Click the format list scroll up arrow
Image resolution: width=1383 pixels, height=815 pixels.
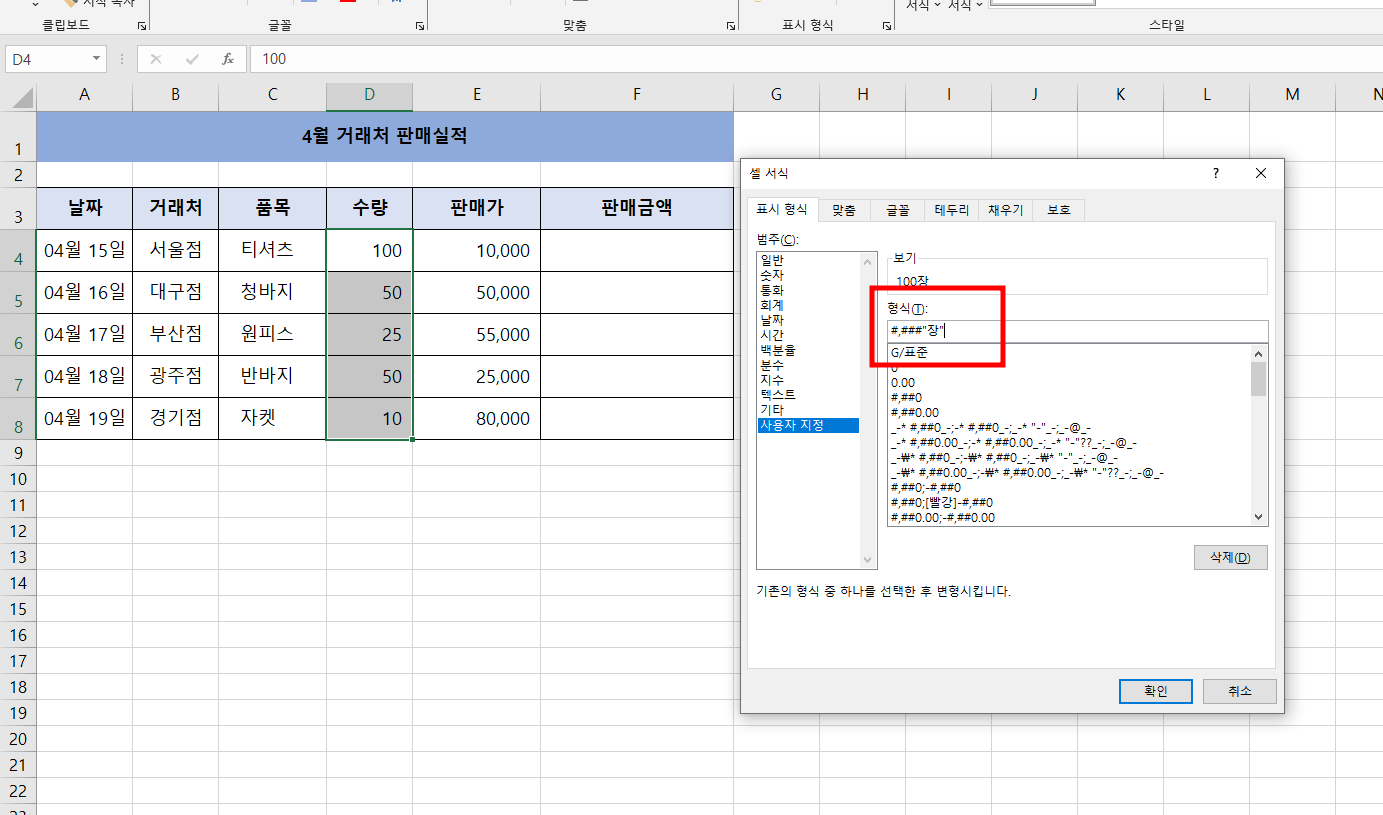pyautogui.click(x=1259, y=353)
